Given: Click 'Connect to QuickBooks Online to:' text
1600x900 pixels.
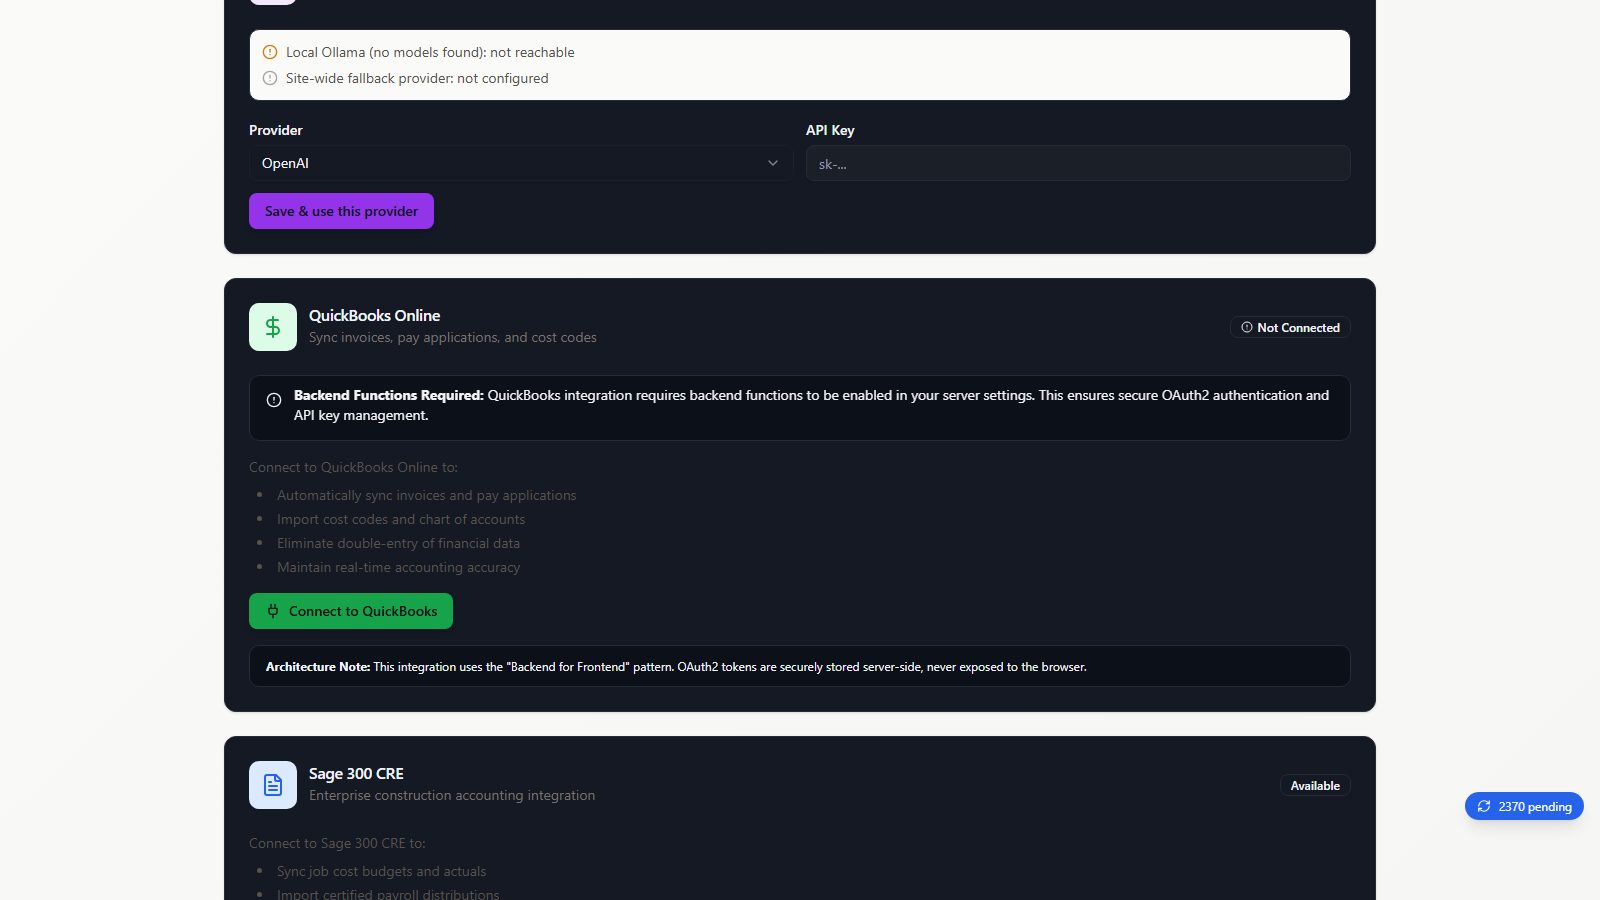Looking at the screenshot, I should (x=353, y=467).
